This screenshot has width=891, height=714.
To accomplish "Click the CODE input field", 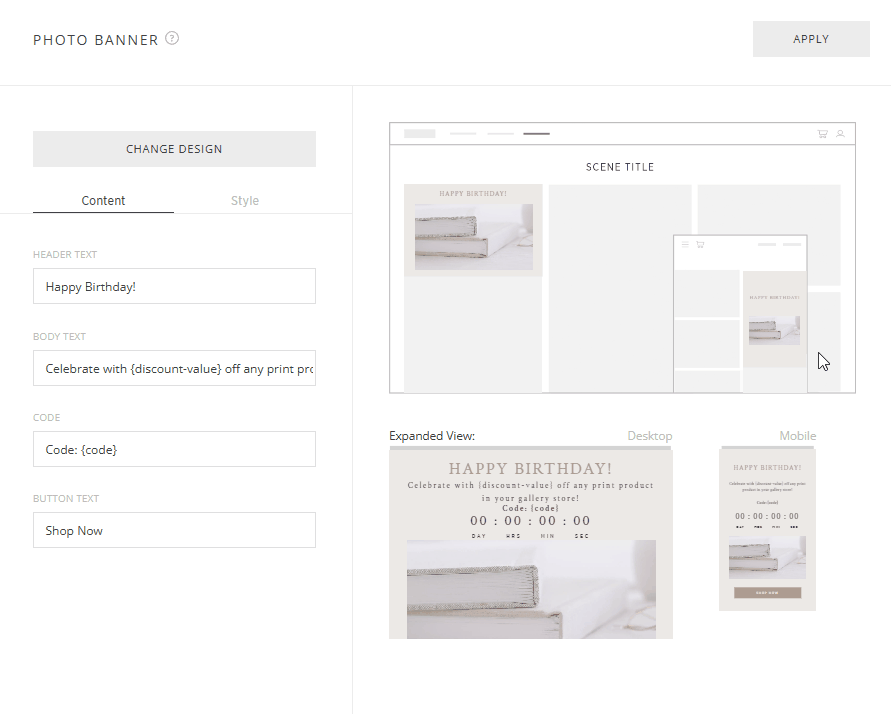I will (x=174, y=449).
